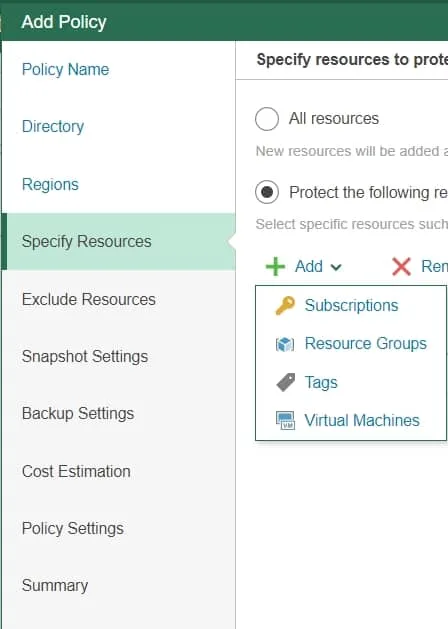Image resolution: width=448 pixels, height=629 pixels.
Task: Click the green plus Add icon
Action: pos(275,267)
